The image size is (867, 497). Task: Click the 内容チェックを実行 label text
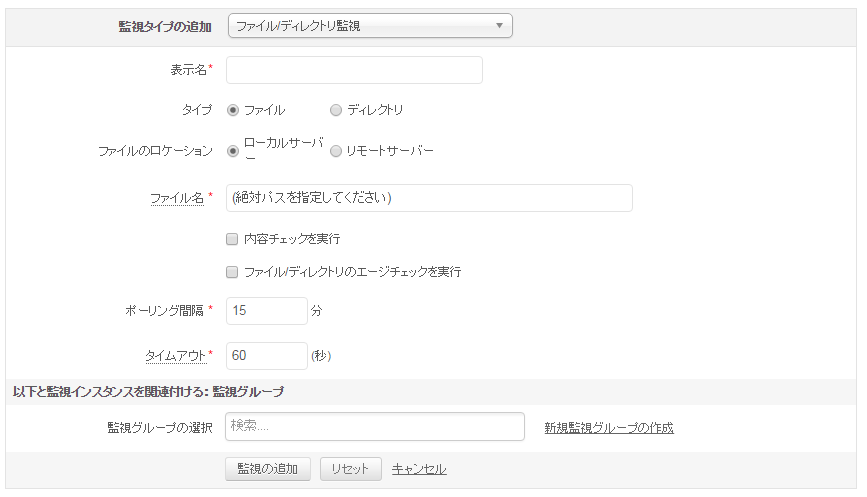pos(292,239)
